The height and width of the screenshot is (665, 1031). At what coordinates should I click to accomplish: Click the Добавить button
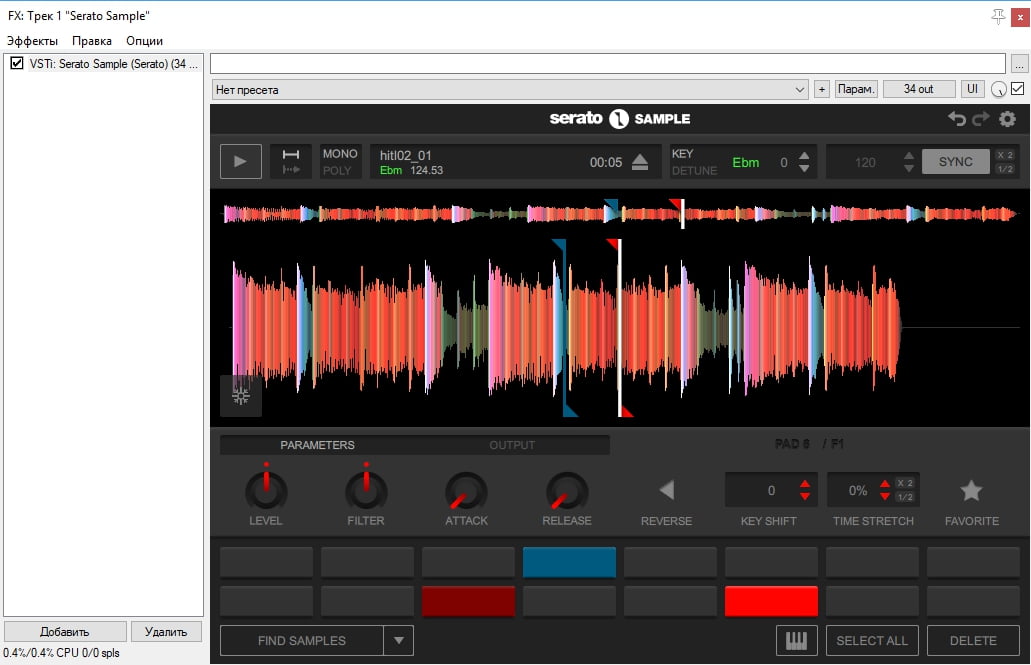(x=64, y=631)
